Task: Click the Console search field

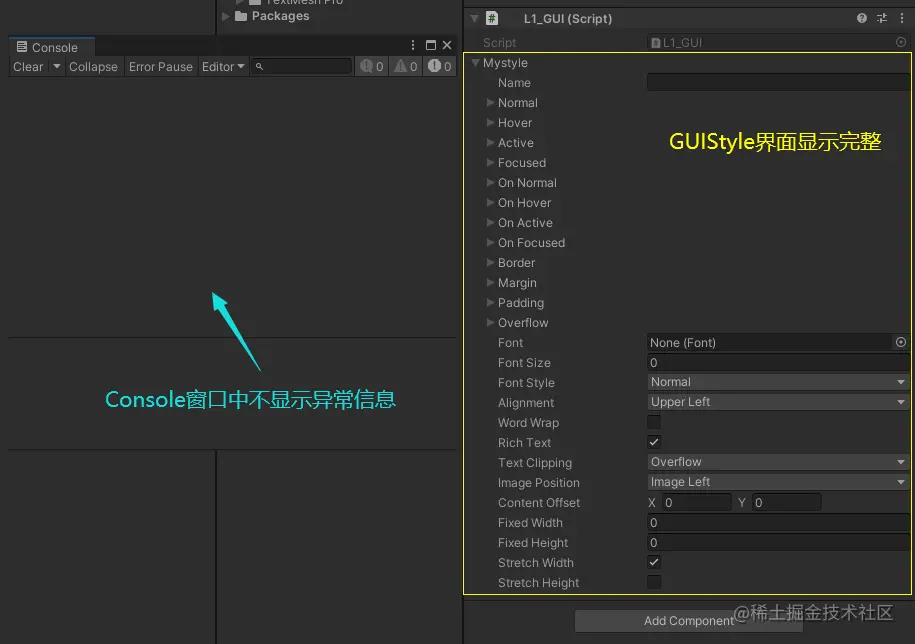Action: (x=301, y=66)
